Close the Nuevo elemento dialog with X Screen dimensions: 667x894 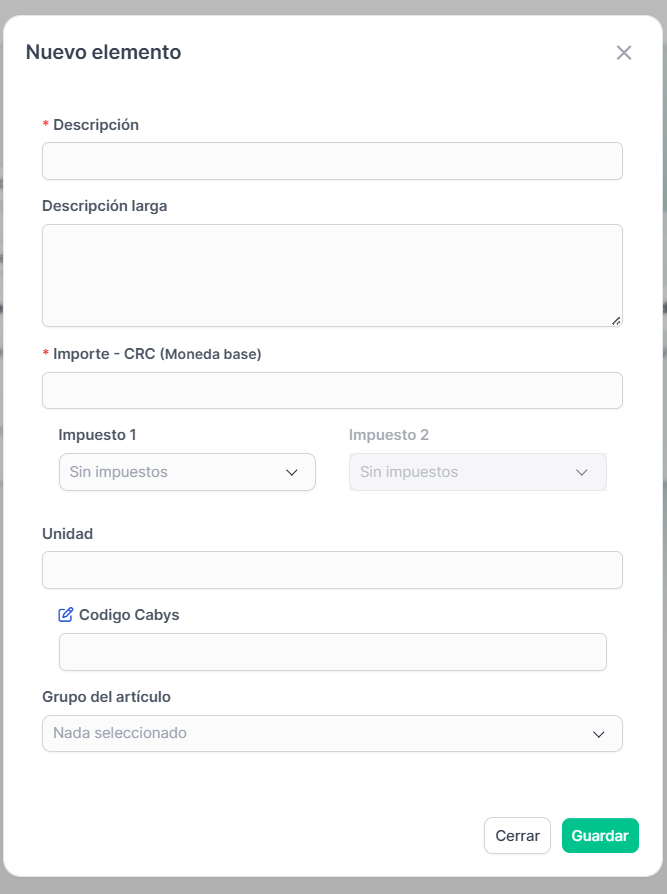[x=624, y=52]
